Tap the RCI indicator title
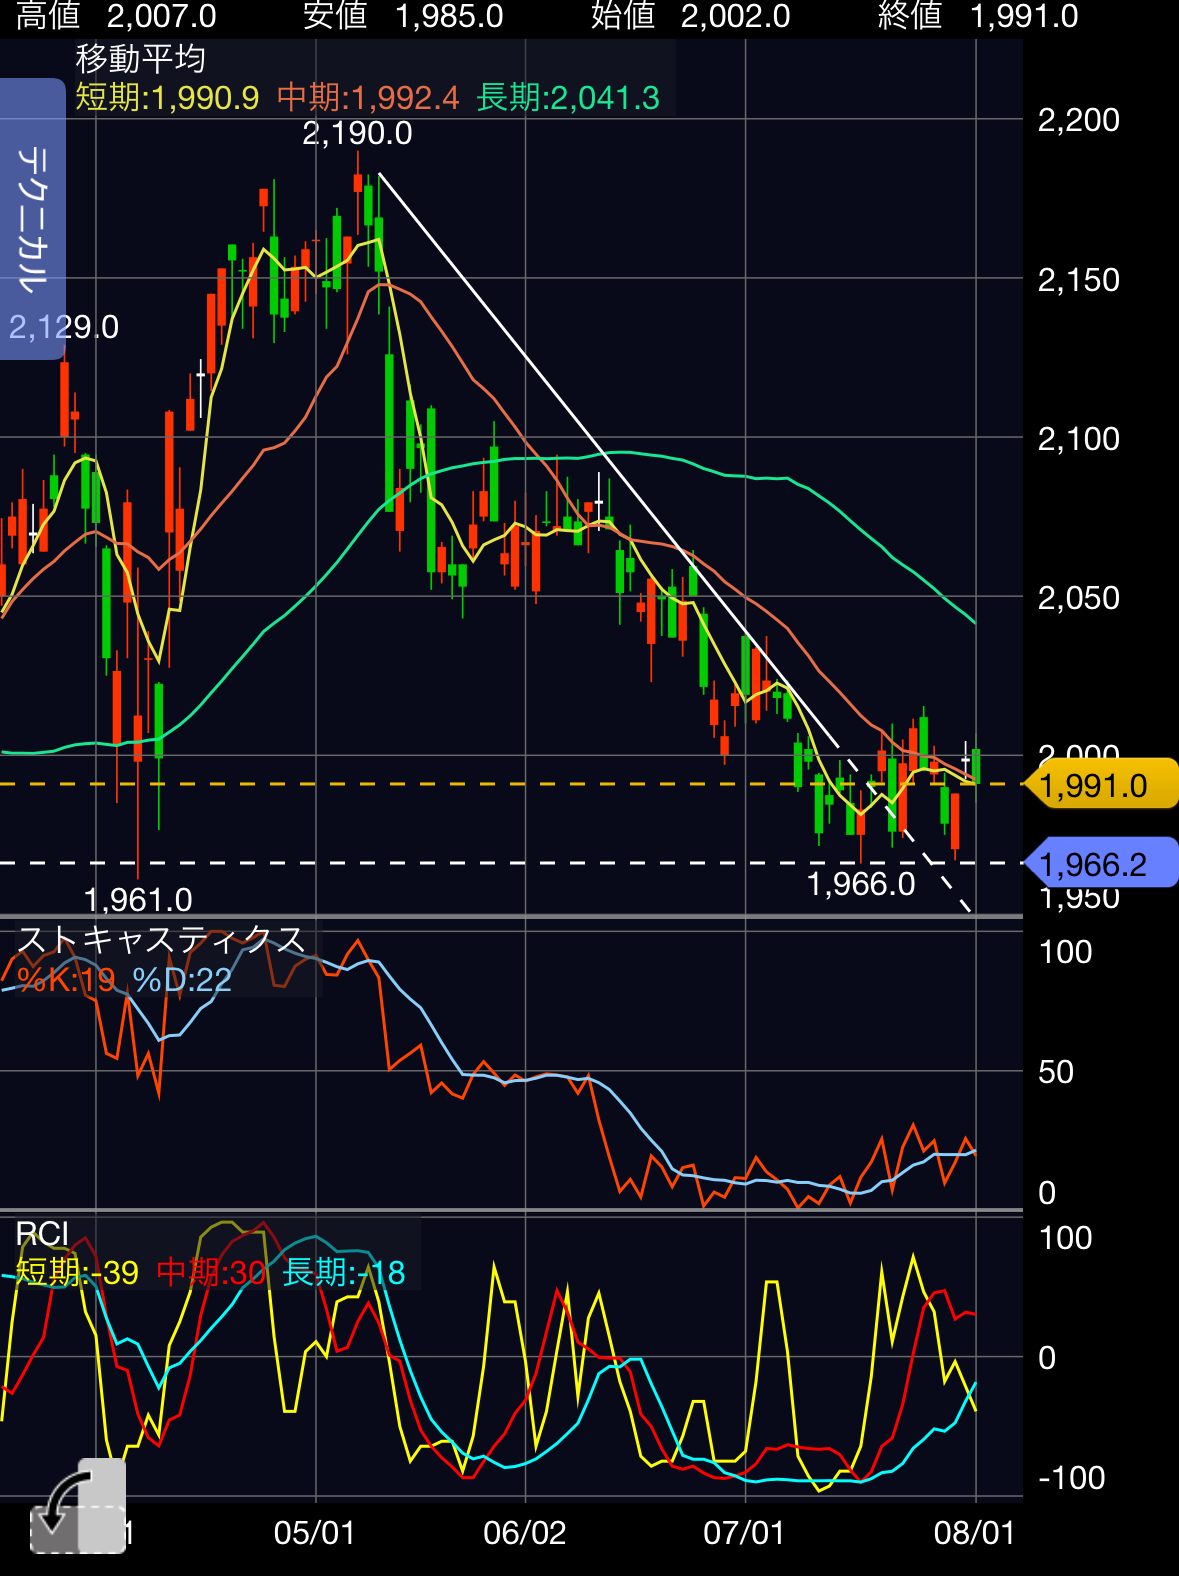The image size is (1179, 1576). [x=43, y=1235]
